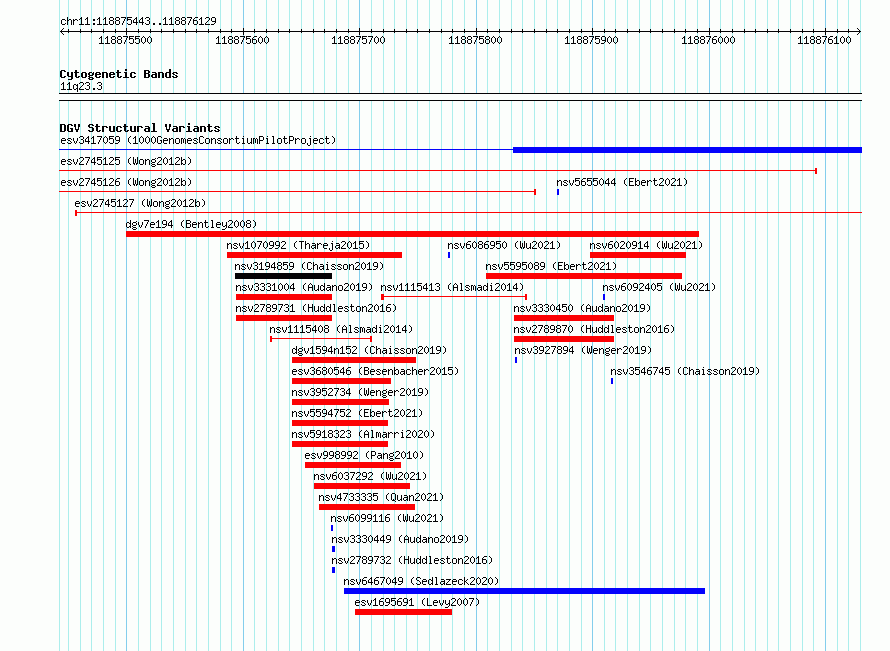The image size is (890, 651).
Task: Select nsv6092405 (Wu2021) label
Action: pyautogui.click(x=659, y=287)
